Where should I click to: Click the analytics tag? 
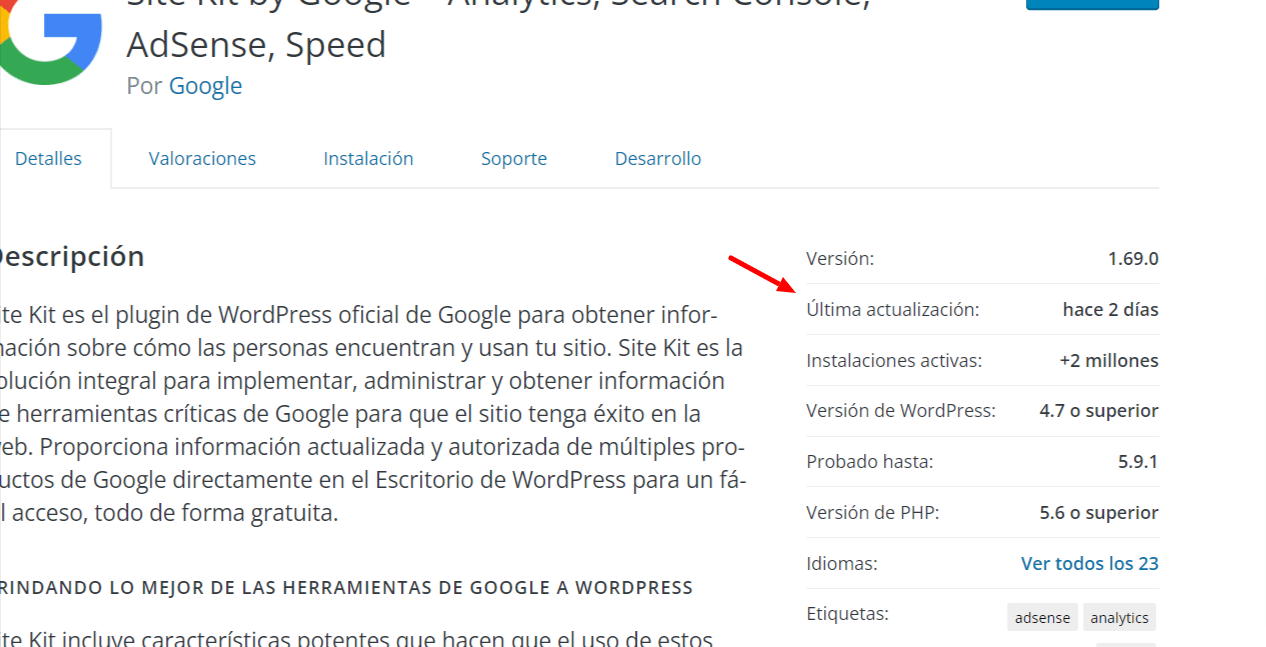pyautogui.click(x=1119, y=617)
